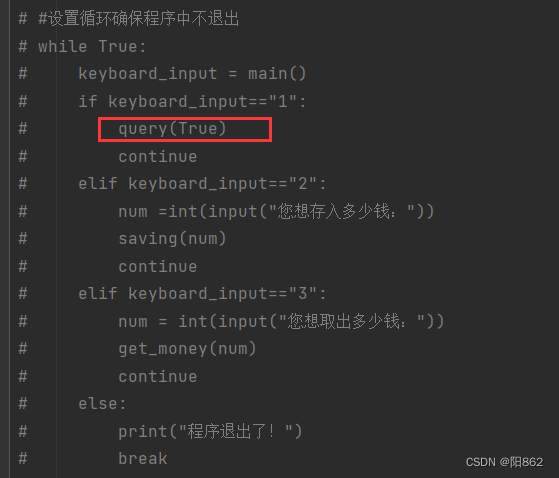The image size is (559, 478).
Task: Click the Chinese comment on first line
Action: (x=138, y=19)
